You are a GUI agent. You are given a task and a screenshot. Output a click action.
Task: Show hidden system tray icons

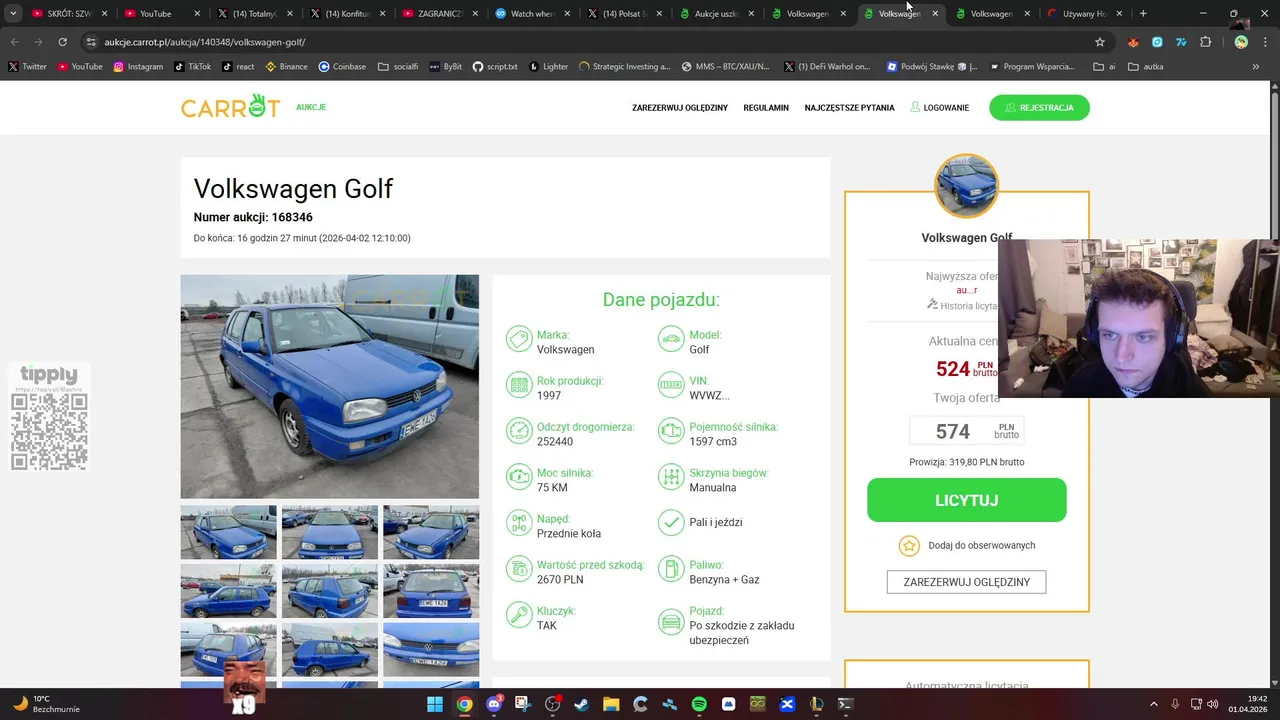pyautogui.click(x=1153, y=704)
